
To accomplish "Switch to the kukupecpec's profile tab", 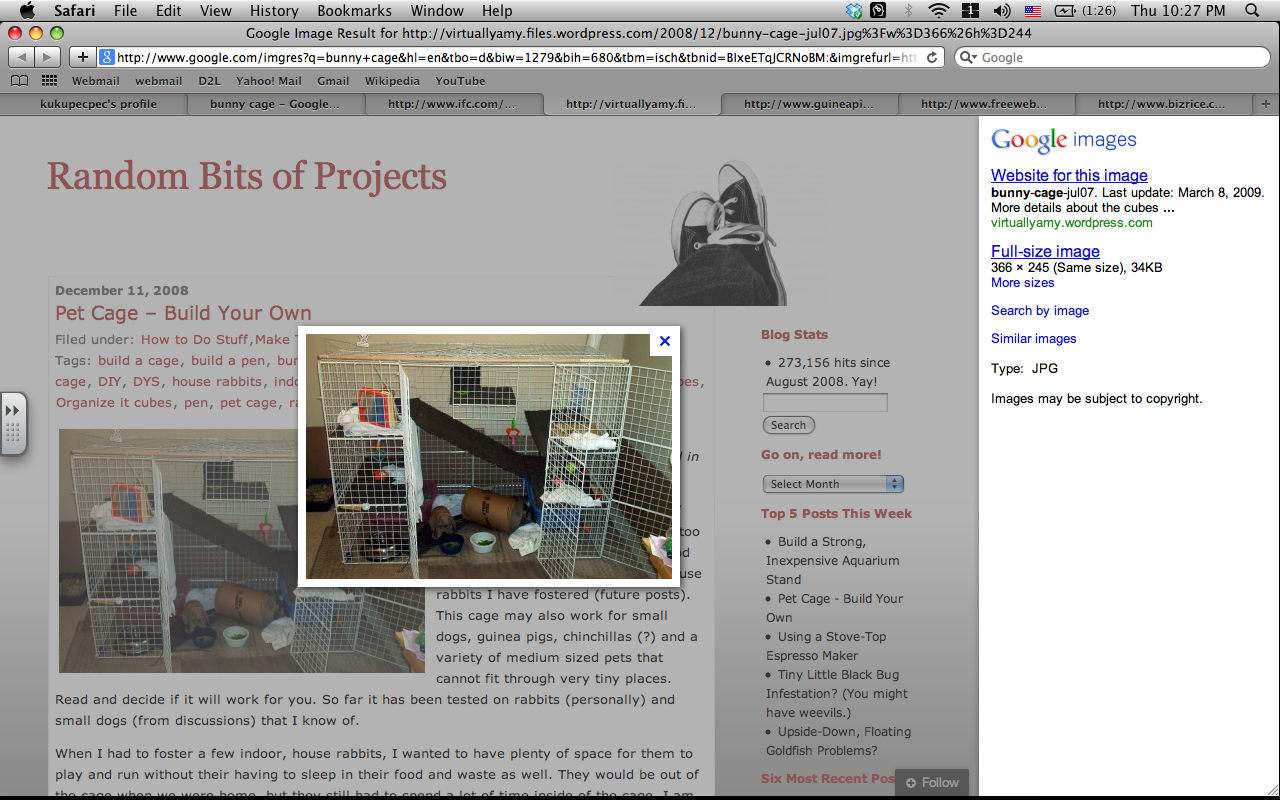I will point(97,104).
